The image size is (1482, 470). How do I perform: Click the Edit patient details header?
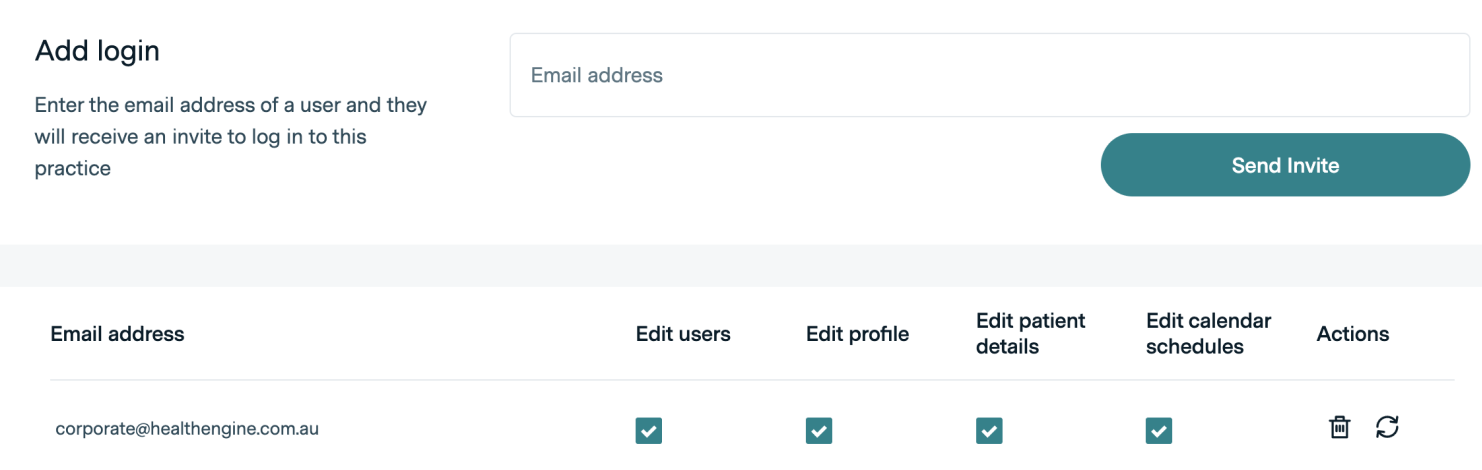(x=1030, y=334)
